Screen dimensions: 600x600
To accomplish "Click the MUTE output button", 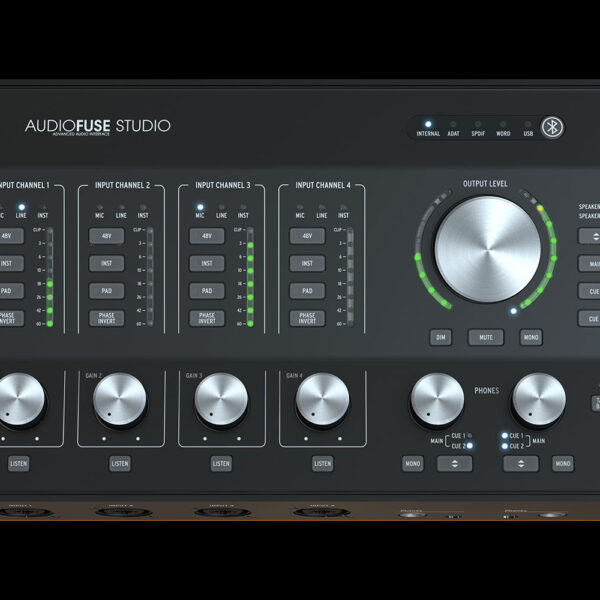I will point(486,338).
